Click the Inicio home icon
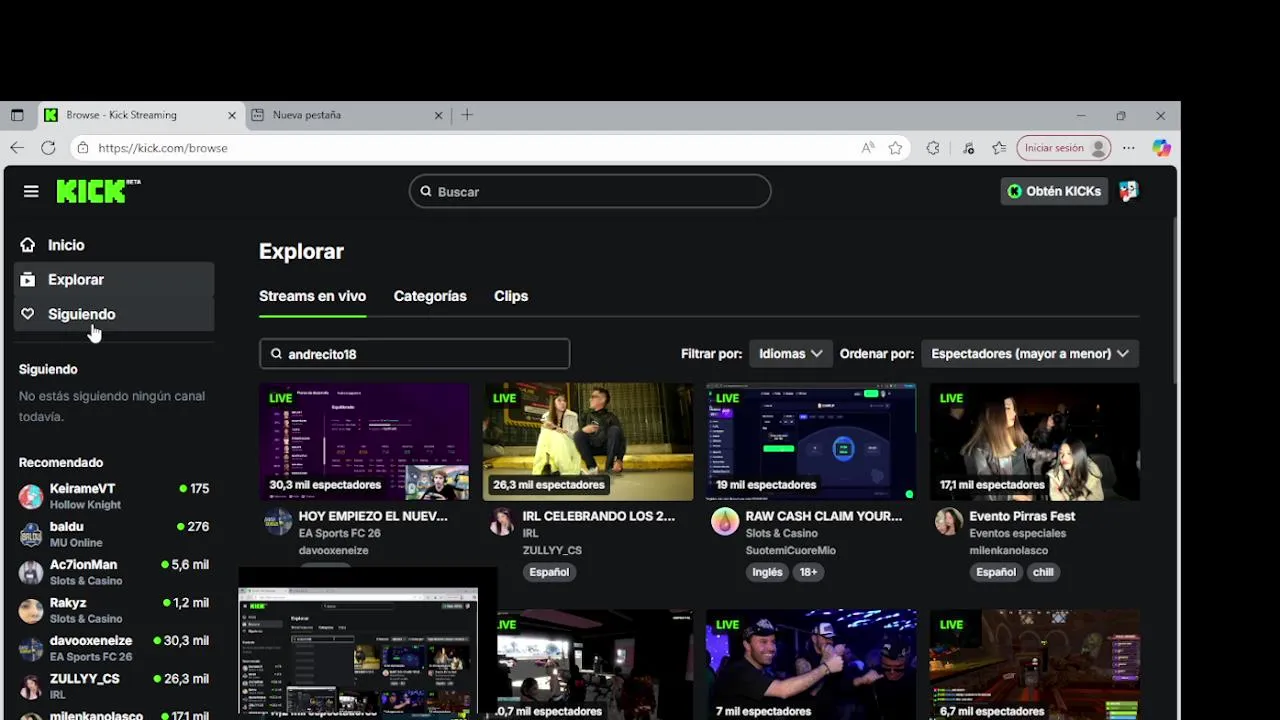Image resolution: width=1280 pixels, height=720 pixels. [28, 245]
